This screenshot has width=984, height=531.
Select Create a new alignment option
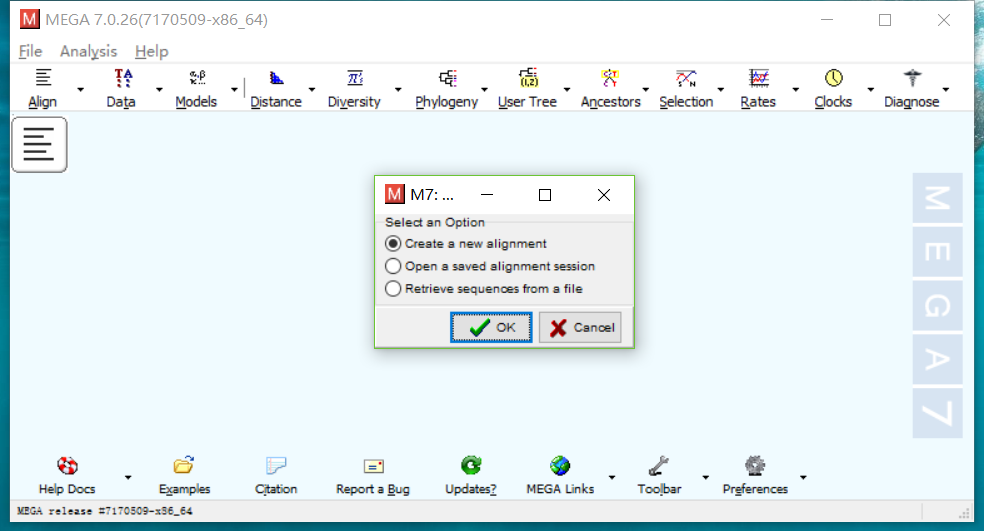click(466, 244)
